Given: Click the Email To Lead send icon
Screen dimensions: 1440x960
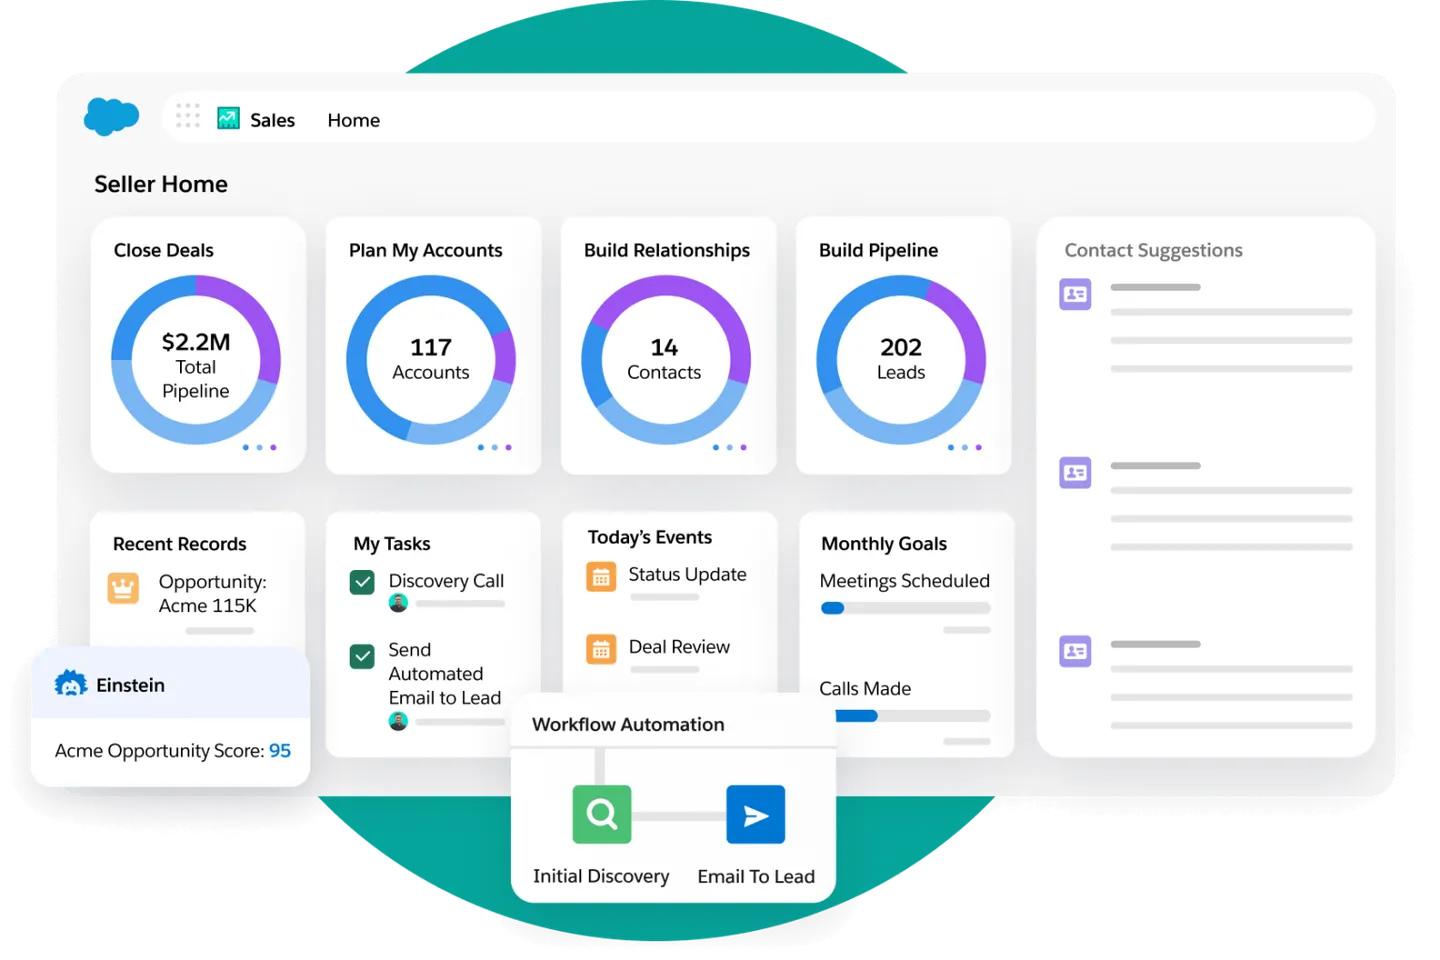Looking at the screenshot, I should (756, 814).
